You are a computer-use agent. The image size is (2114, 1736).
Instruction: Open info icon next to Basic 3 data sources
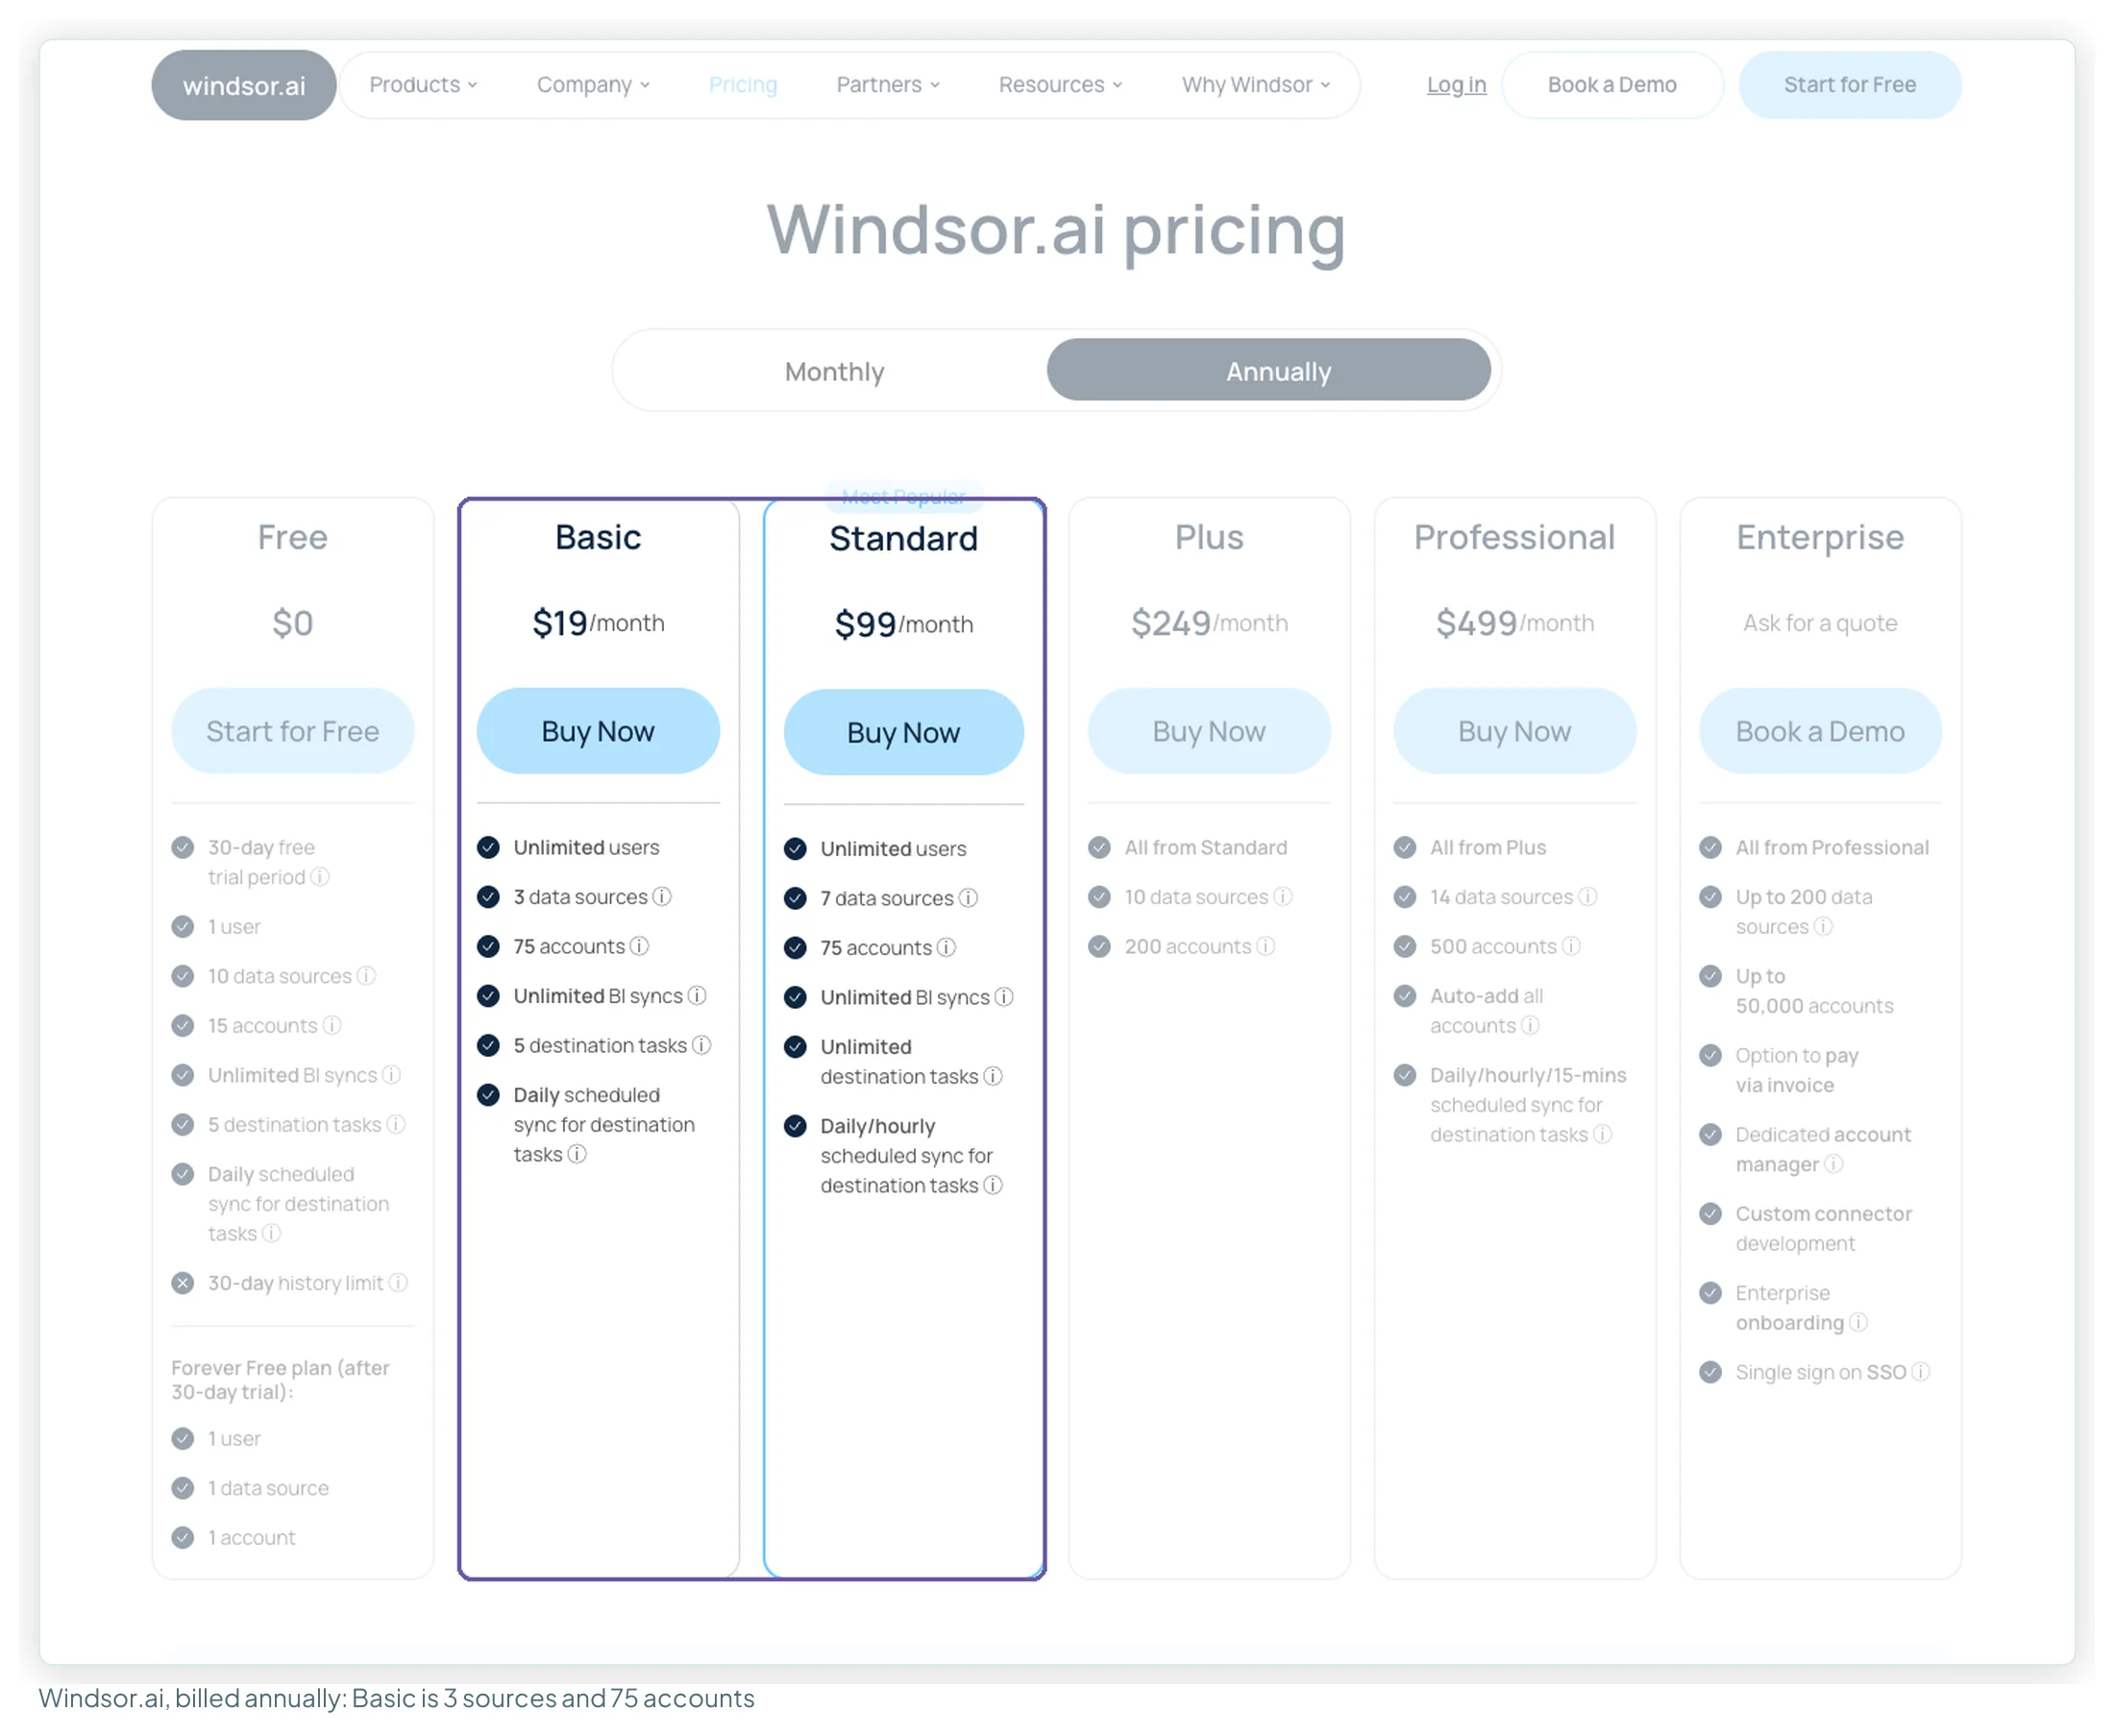click(662, 897)
